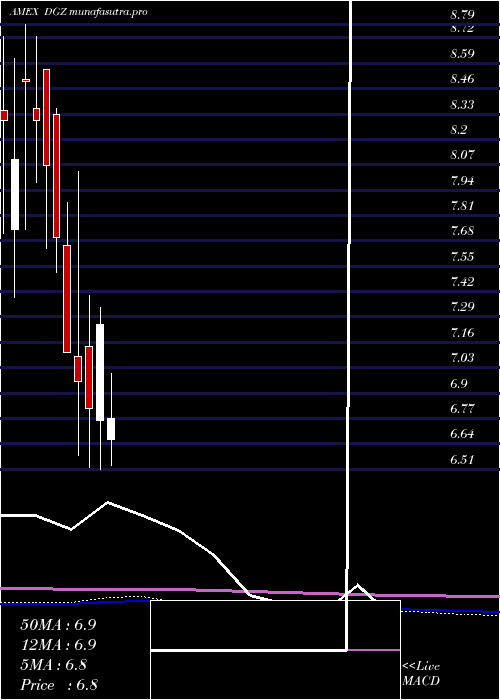The height and width of the screenshot is (700, 500).
Task: Click the 7.94 price axis label
Action: pos(462,181)
